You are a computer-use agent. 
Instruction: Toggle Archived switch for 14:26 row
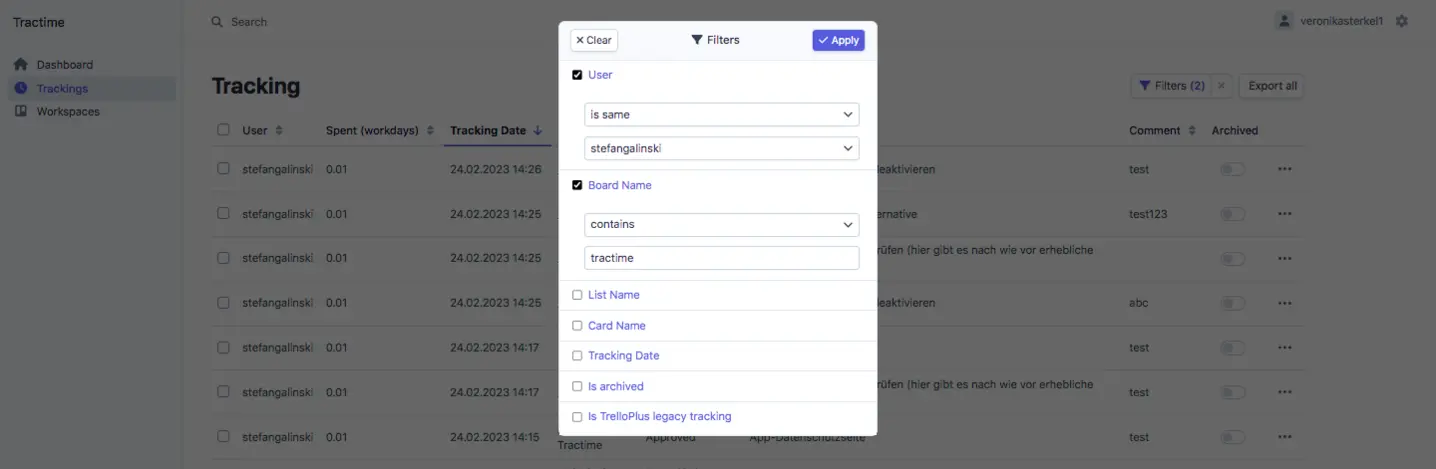1232,169
